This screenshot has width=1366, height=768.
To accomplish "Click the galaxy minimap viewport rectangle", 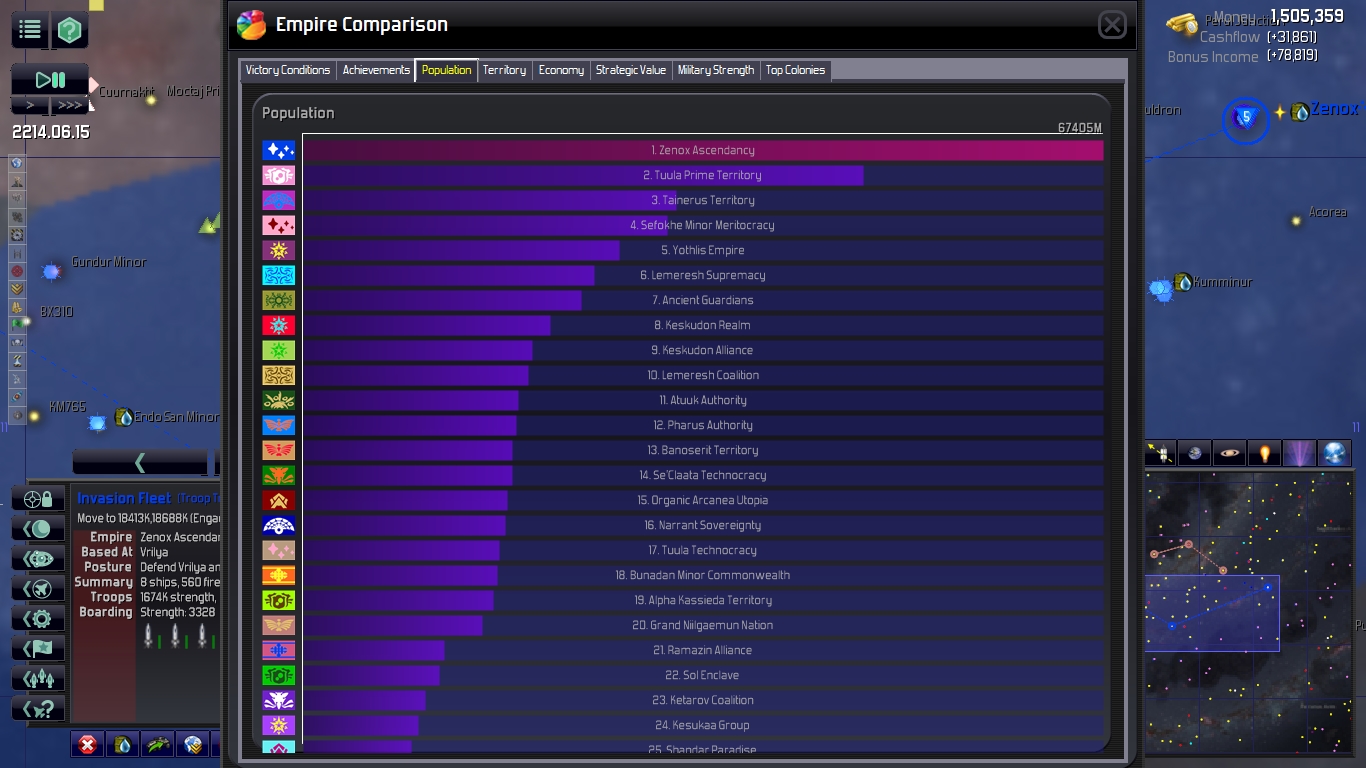I will (x=1212, y=613).
